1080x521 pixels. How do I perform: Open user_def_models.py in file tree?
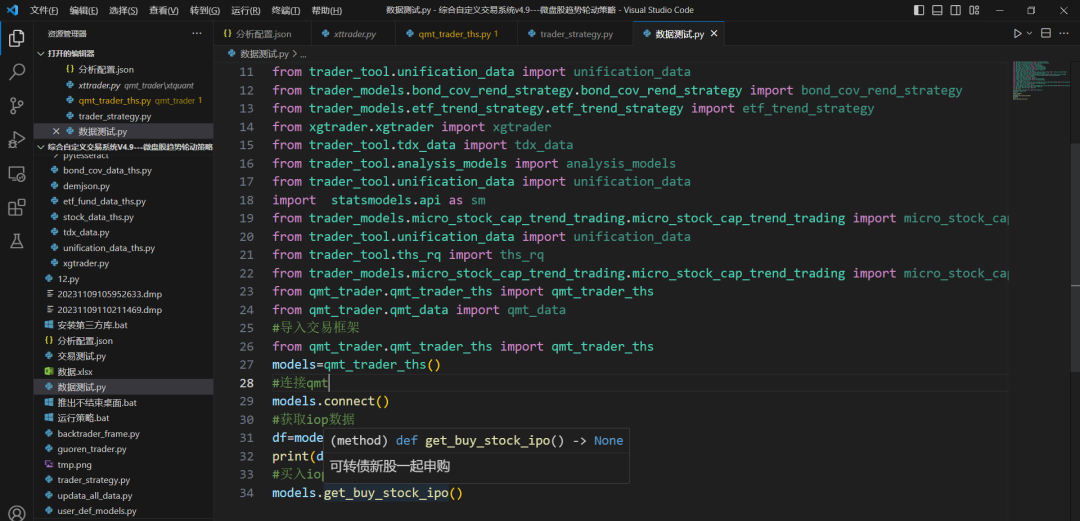(x=123, y=511)
